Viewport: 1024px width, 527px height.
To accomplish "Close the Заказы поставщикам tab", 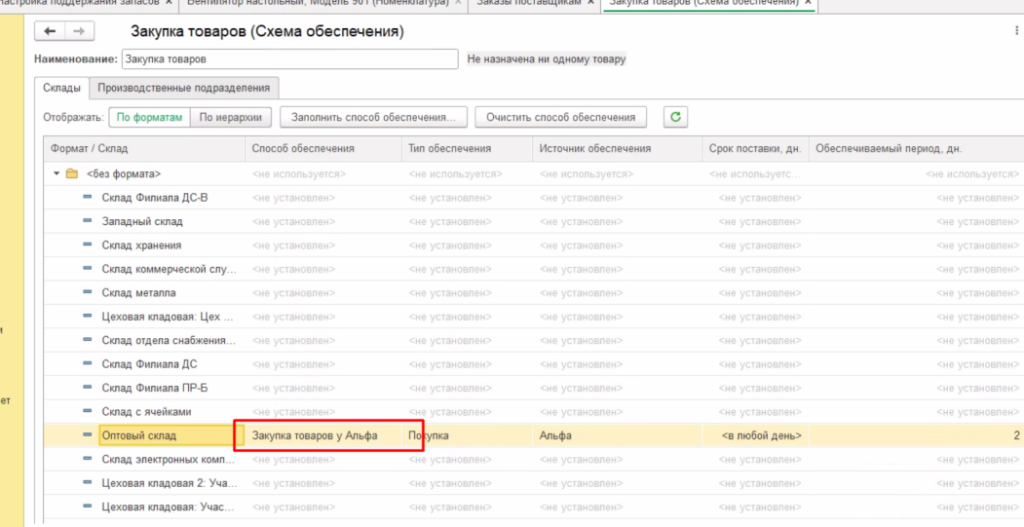I will click(x=589, y=3).
